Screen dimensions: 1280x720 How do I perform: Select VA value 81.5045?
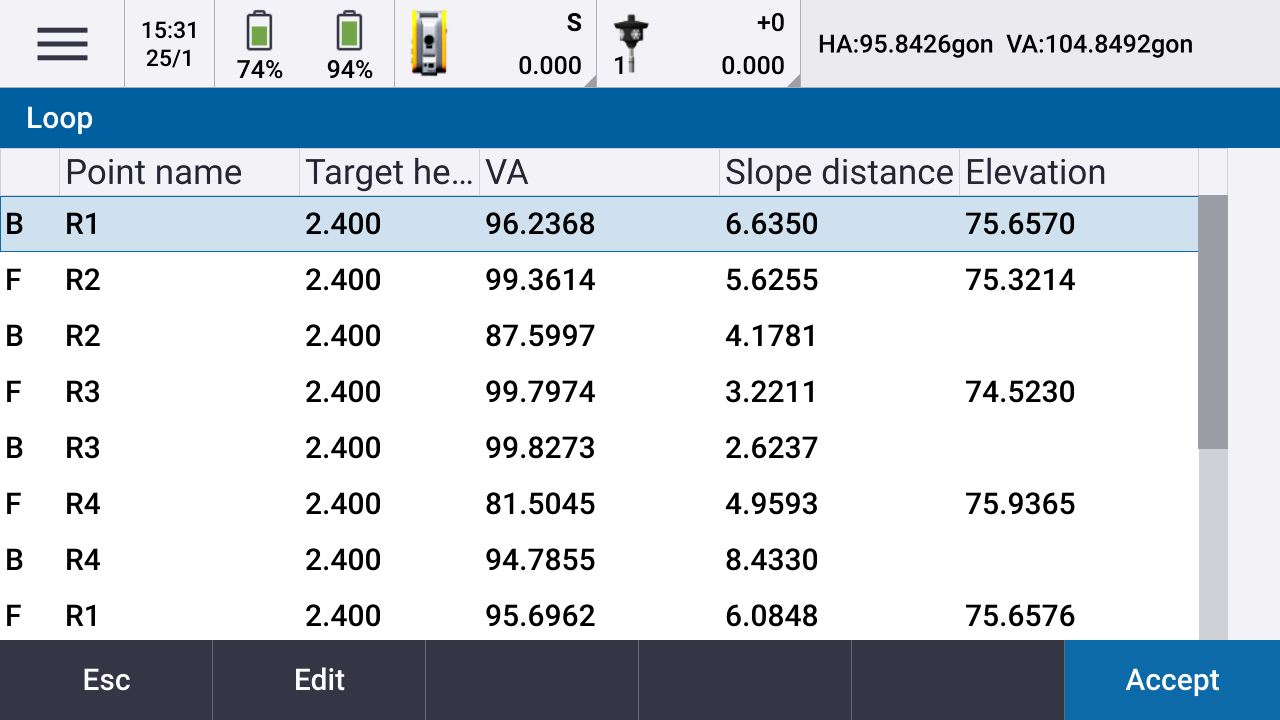(540, 504)
